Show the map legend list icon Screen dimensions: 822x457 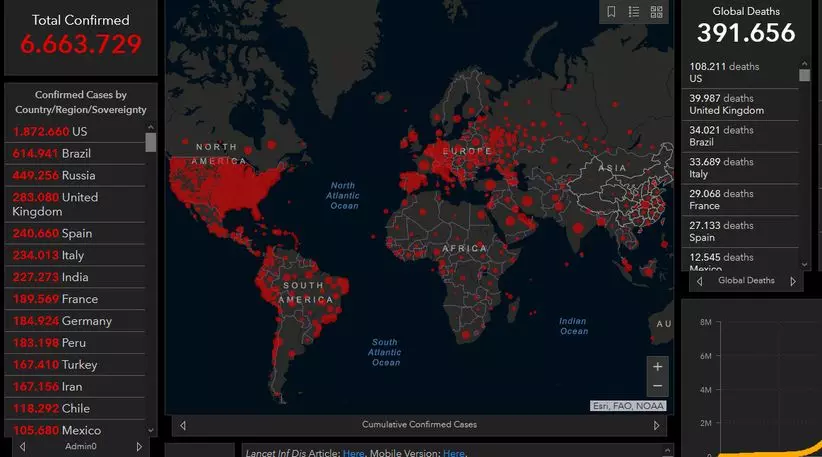click(634, 12)
